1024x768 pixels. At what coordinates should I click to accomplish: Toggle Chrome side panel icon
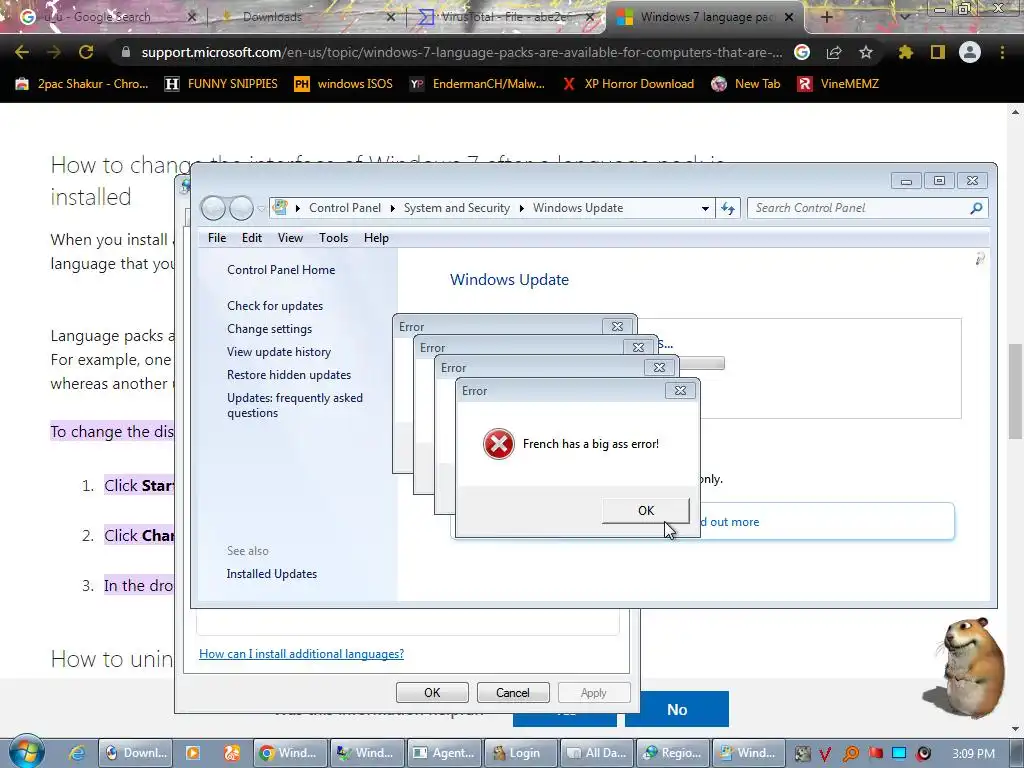pyautogui.click(x=938, y=52)
